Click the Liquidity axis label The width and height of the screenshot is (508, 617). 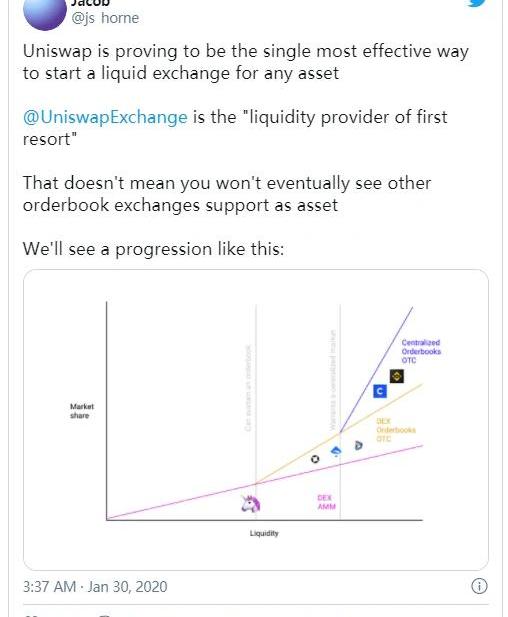pos(264,533)
